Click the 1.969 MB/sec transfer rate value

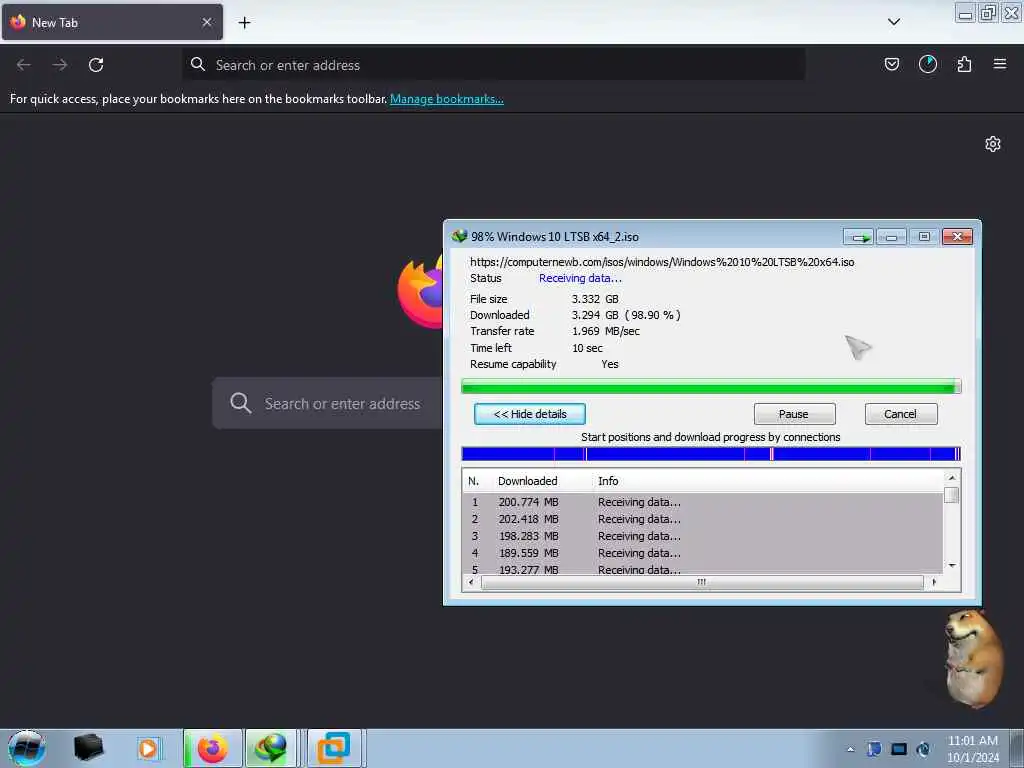(x=605, y=331)
